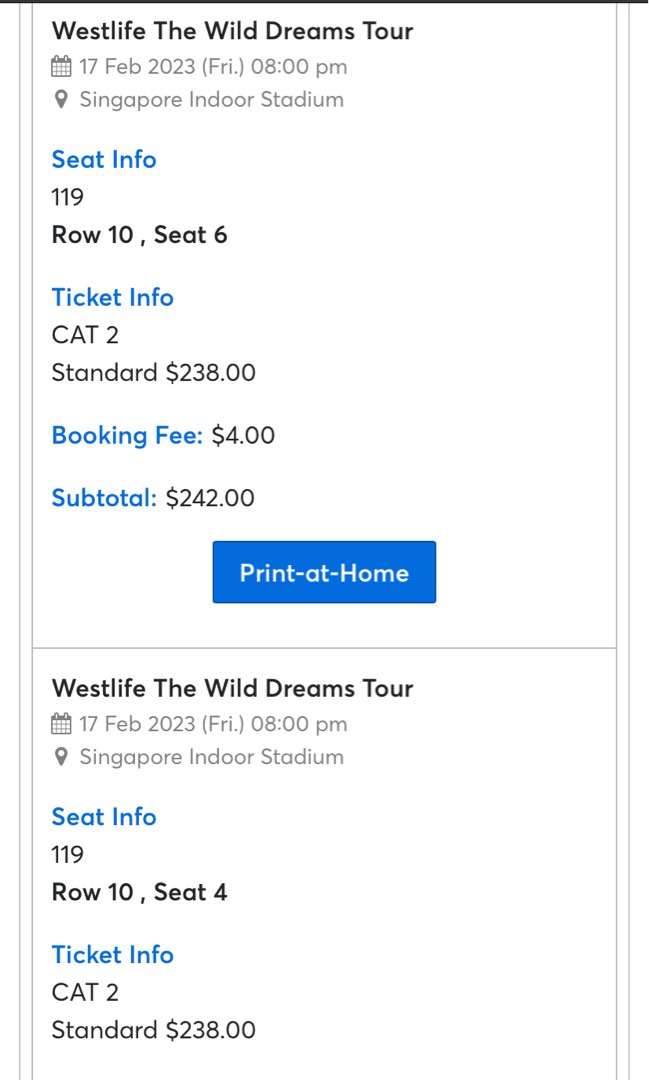
Task: Select the Westlife tour title on second ticket
Action: [232, 688]
